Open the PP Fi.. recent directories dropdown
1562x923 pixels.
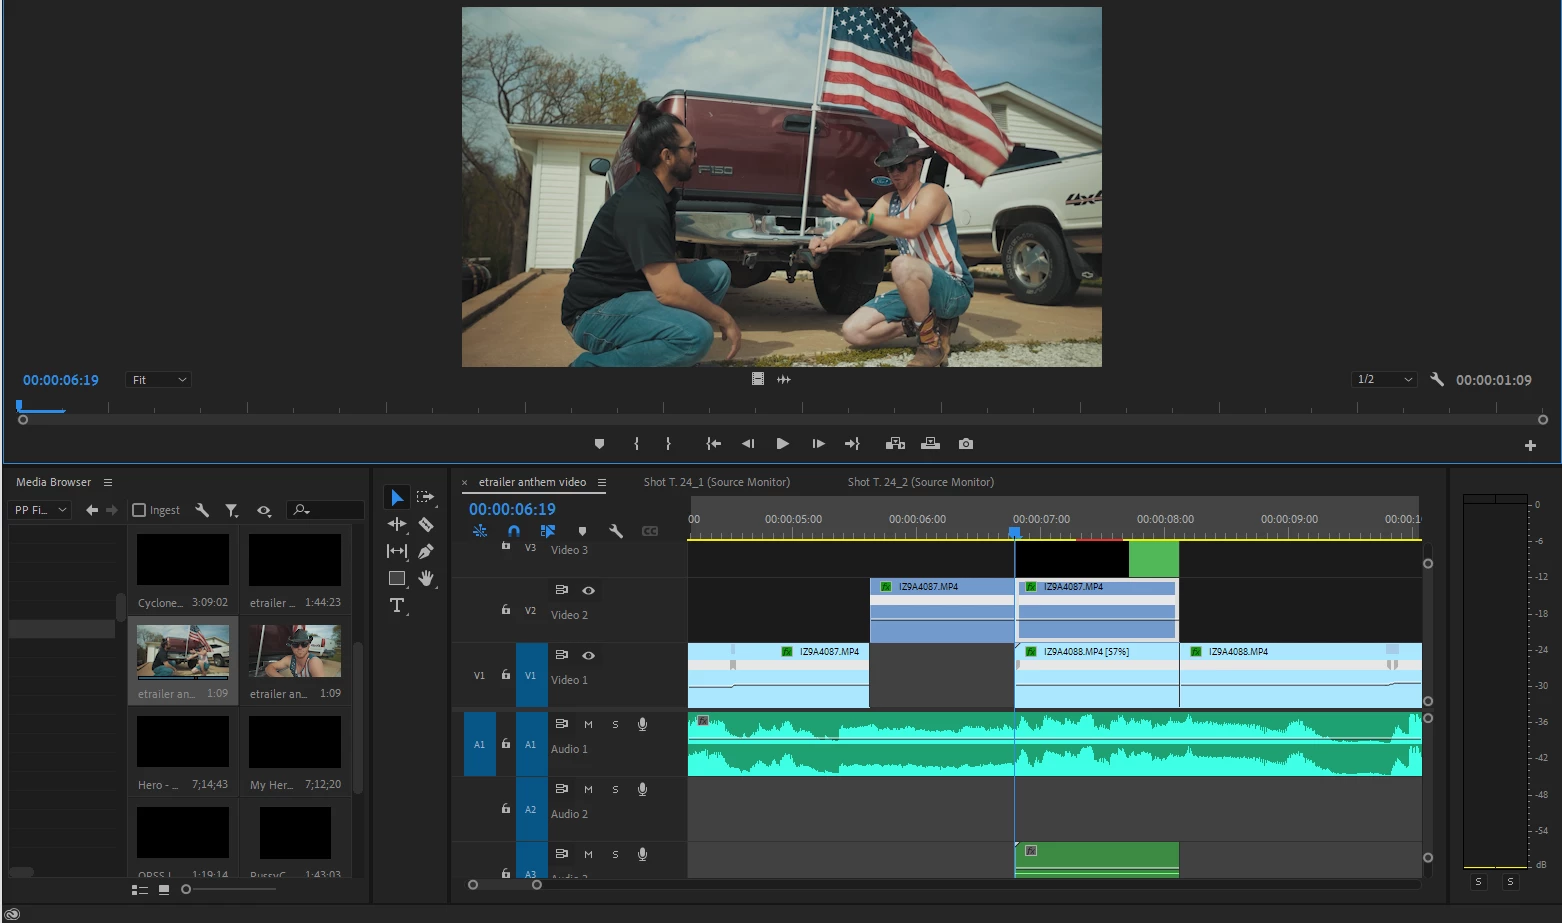[x=40, y=510]
